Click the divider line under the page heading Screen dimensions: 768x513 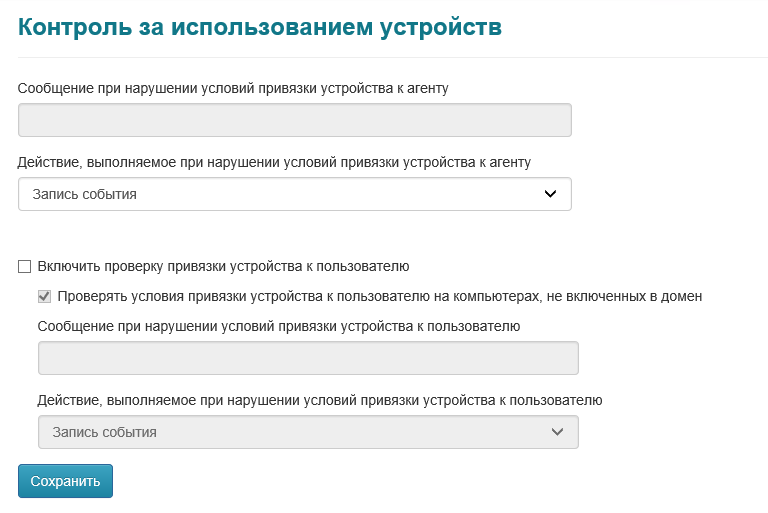click(392, 57)
